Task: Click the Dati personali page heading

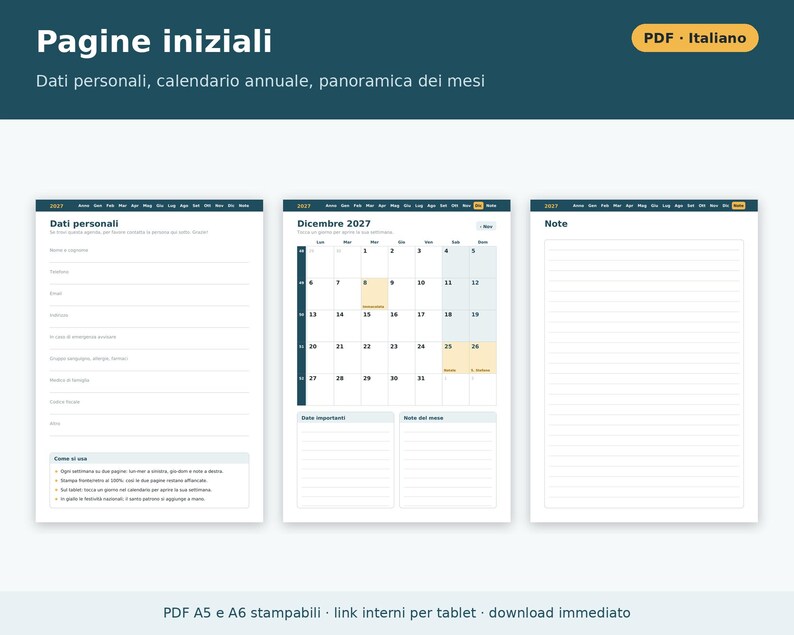Action: 84,223
